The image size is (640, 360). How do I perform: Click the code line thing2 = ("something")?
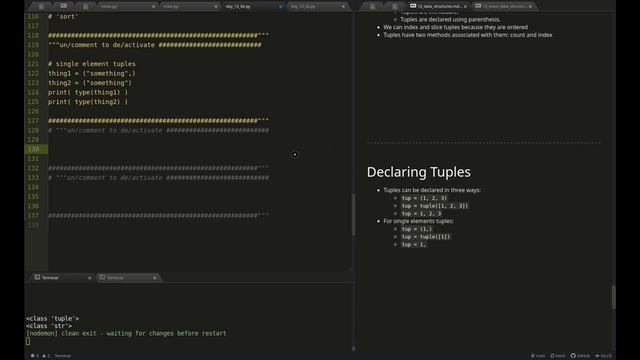(x=90, y=83)
